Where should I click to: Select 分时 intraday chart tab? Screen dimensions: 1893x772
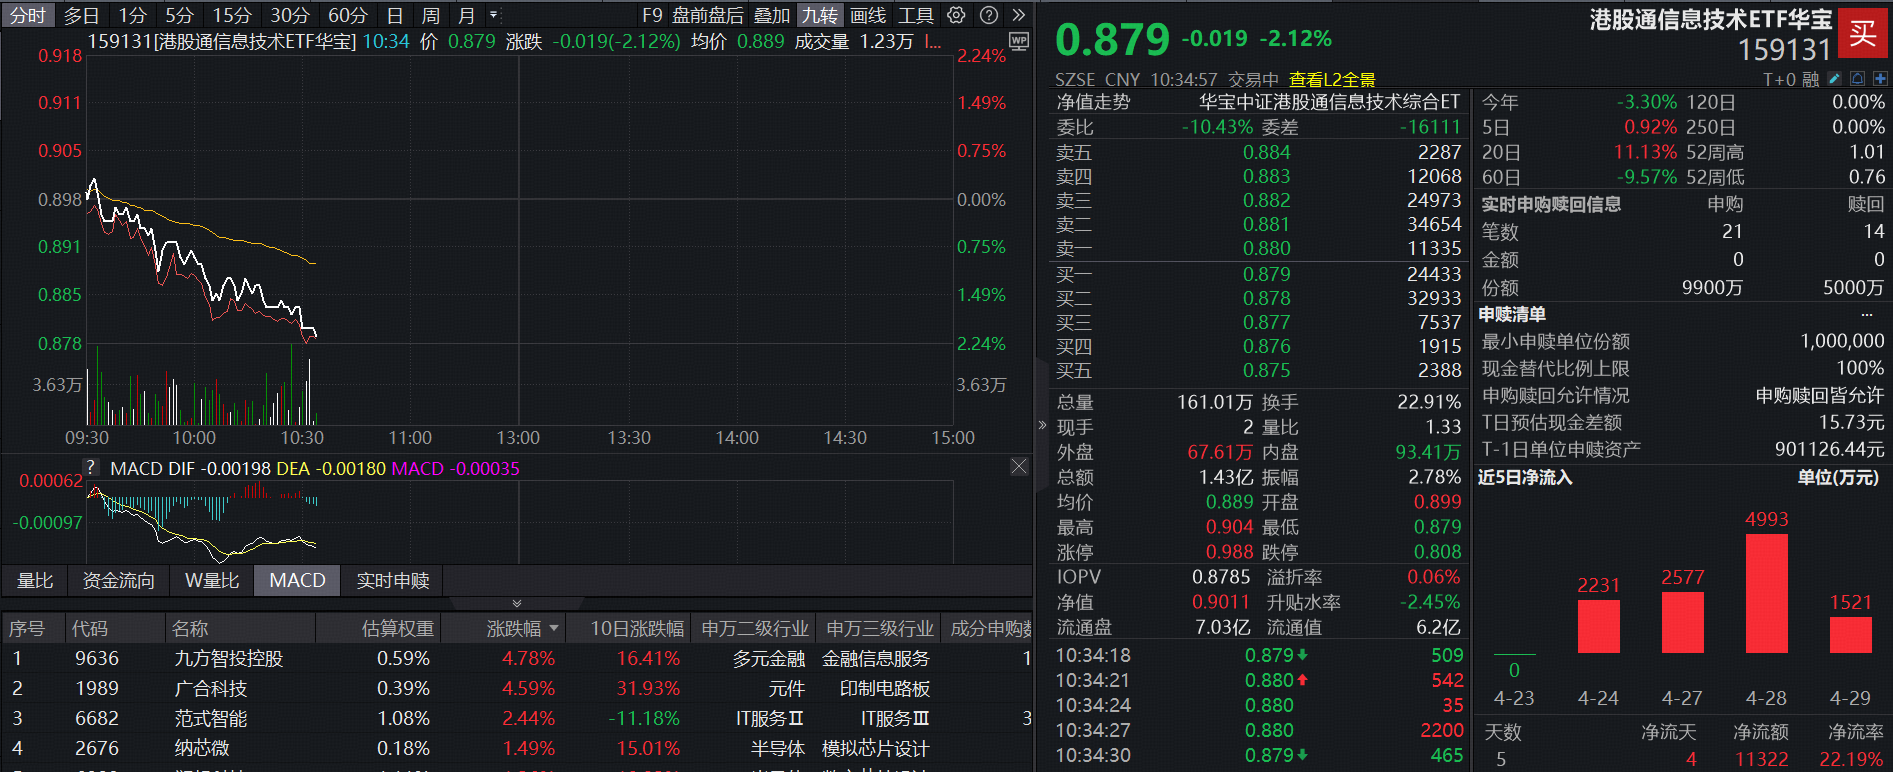28,15
